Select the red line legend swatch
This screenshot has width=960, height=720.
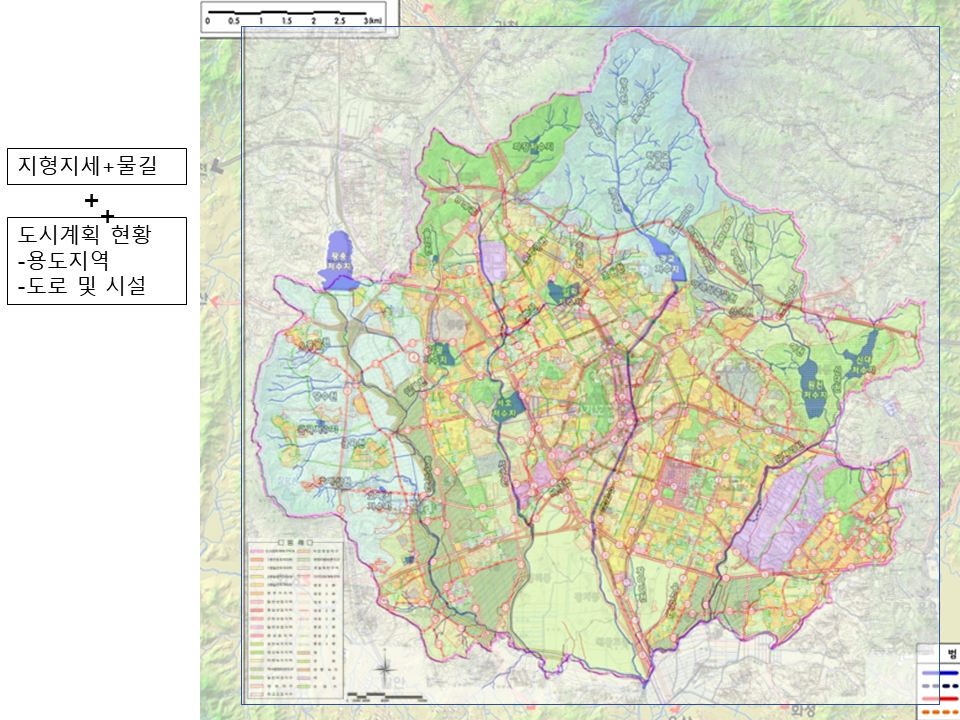tap(940, 699)
